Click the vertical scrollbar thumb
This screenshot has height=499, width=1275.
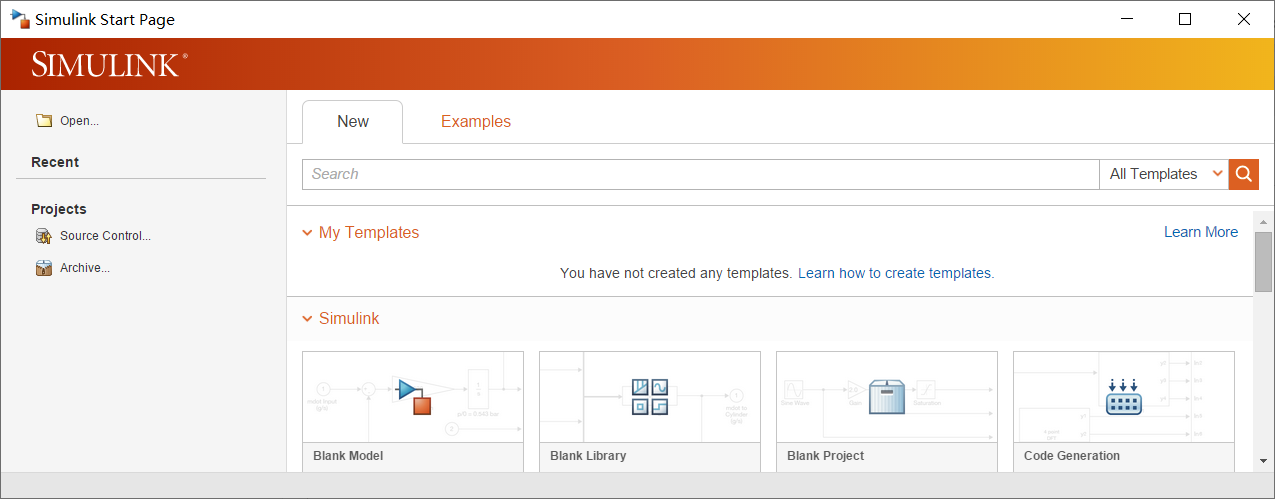coord(1263,262)
